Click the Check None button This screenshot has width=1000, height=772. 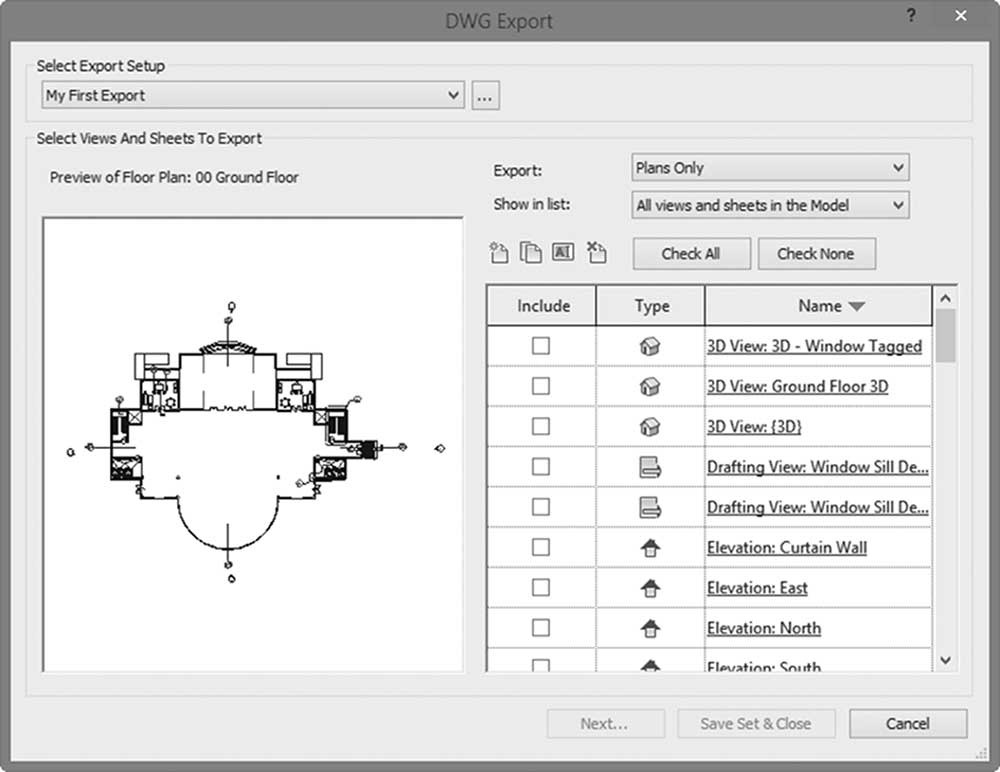[816, 254]
